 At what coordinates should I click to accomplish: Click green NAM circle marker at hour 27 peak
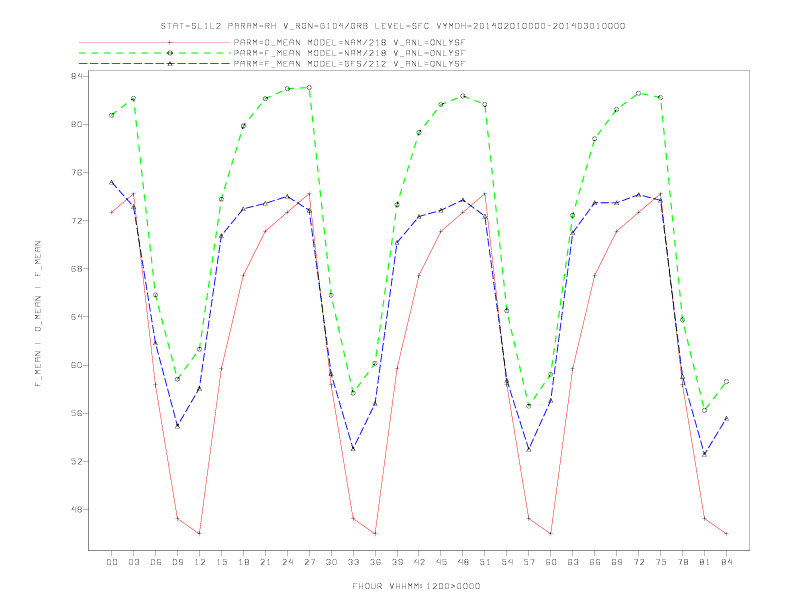pos(309,88)
